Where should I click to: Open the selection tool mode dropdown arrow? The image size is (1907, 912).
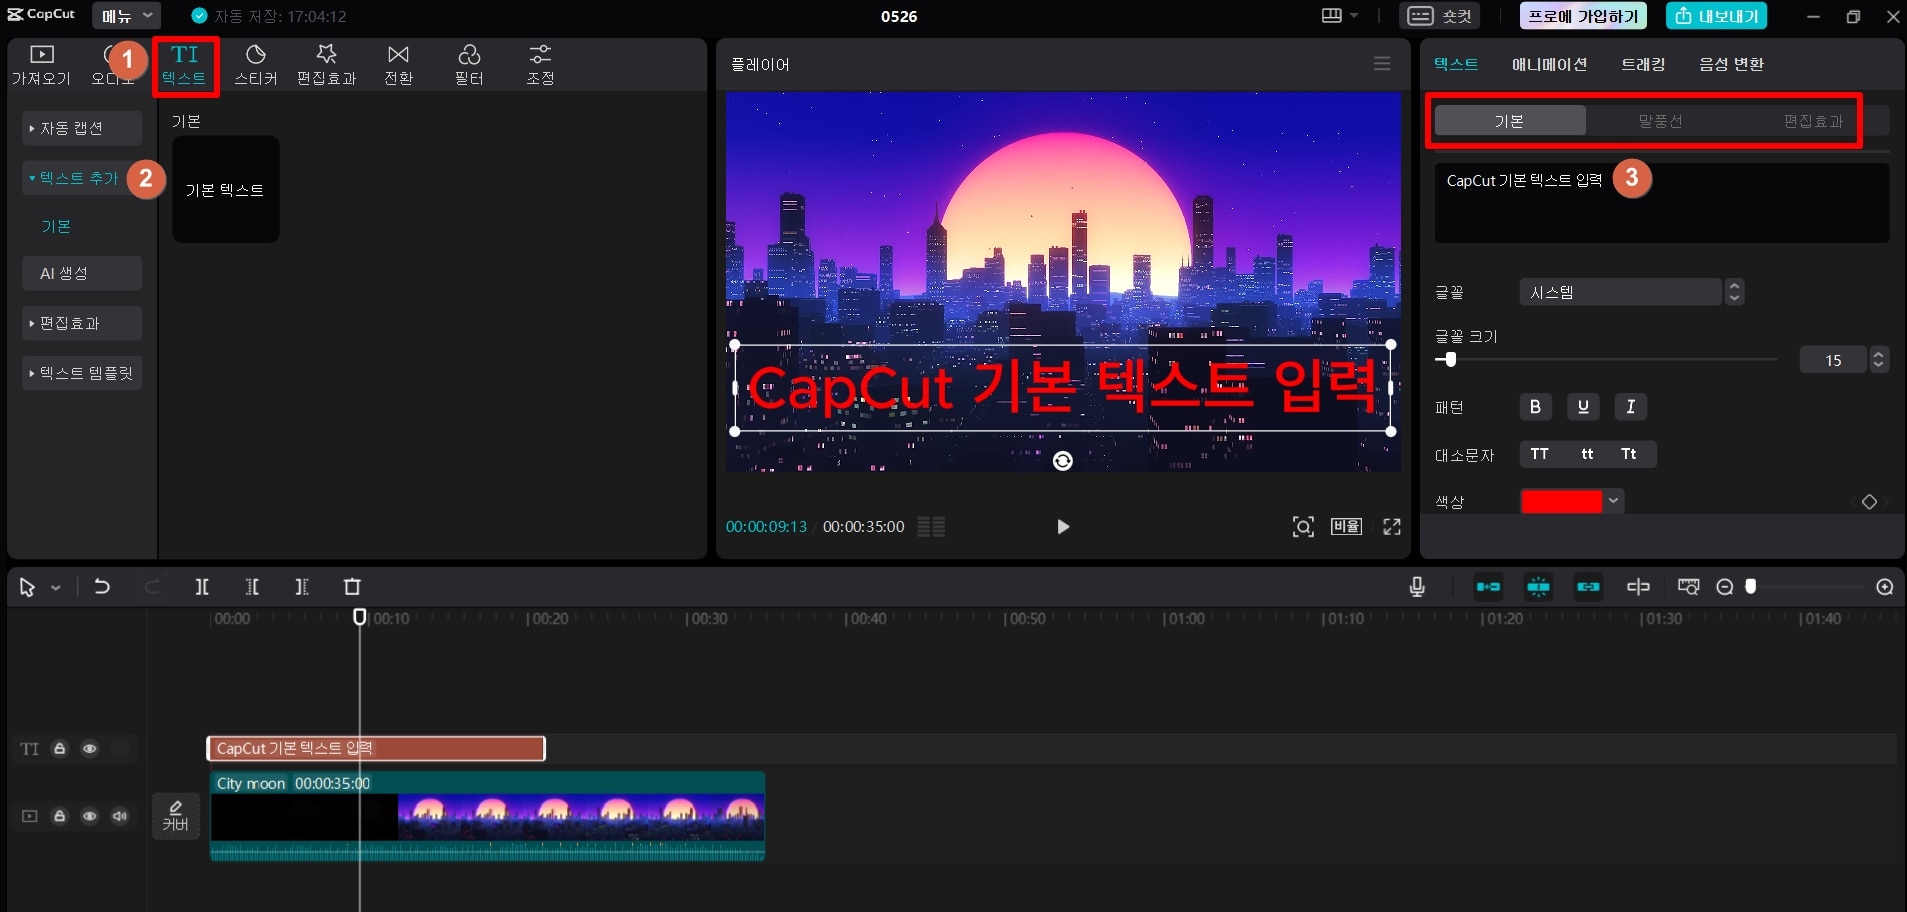(x=56, y=588)
